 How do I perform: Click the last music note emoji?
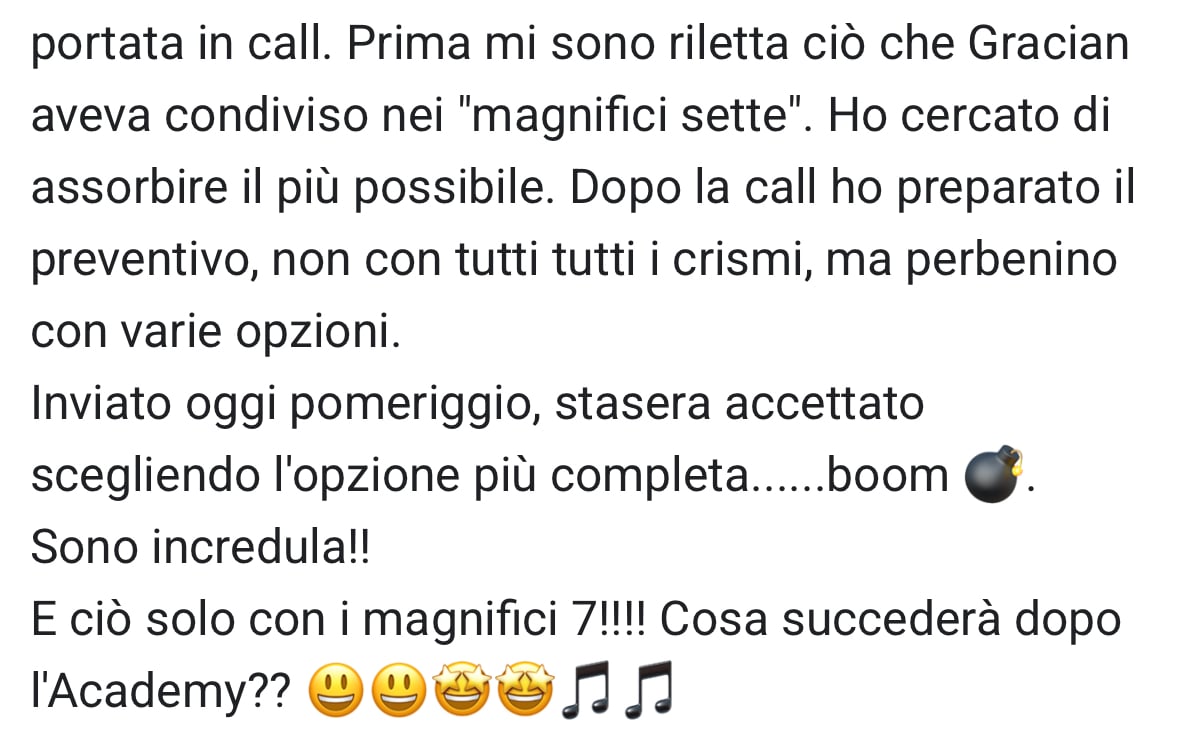(x=650, y=688)
